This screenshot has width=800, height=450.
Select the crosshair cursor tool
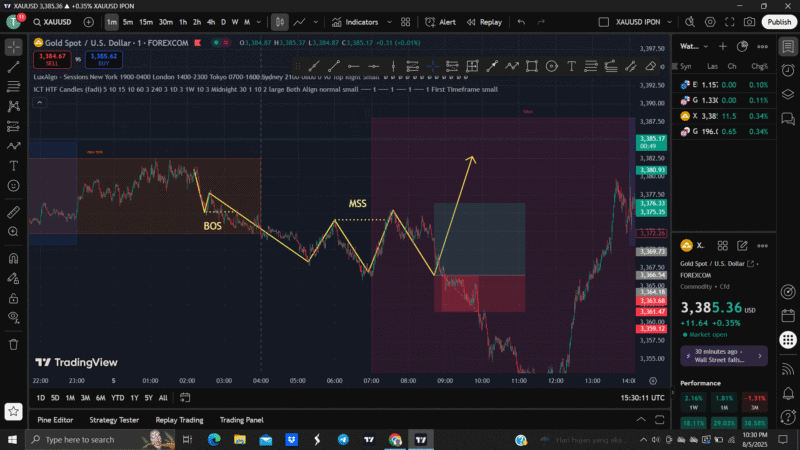pos(13,46)
